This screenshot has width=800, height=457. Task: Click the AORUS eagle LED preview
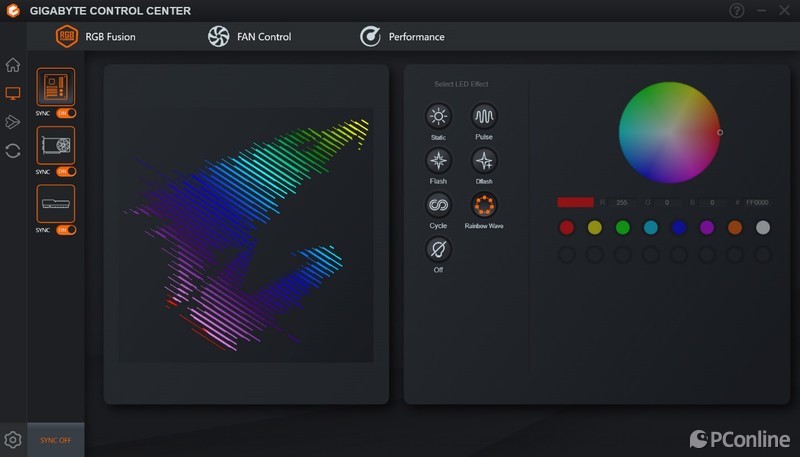(246, 235)
